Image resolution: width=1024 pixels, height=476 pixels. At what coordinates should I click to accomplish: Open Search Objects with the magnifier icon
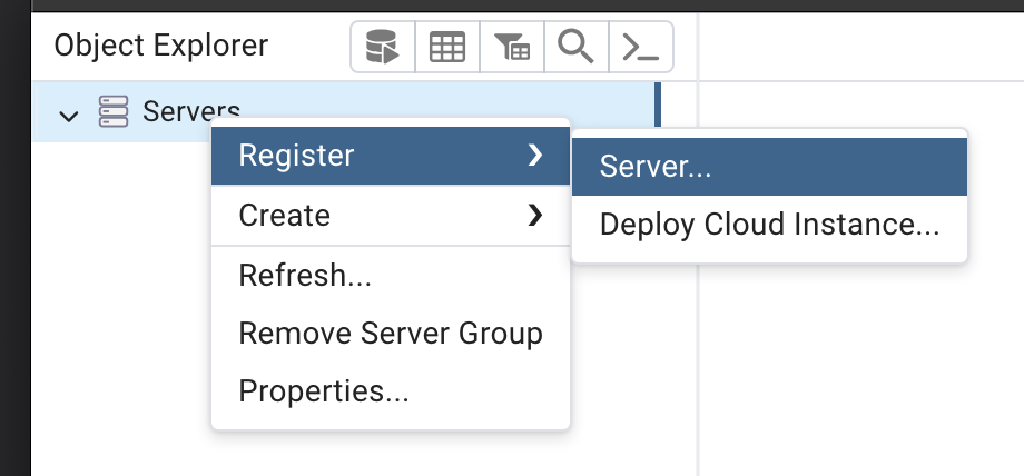tap(576, 47)
